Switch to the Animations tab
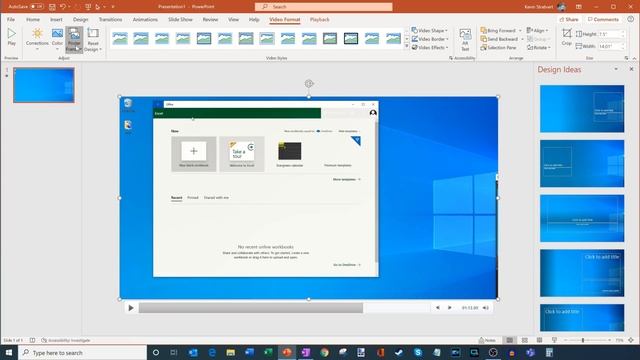Viewport: 640px width, 360px height. point(145,20)
